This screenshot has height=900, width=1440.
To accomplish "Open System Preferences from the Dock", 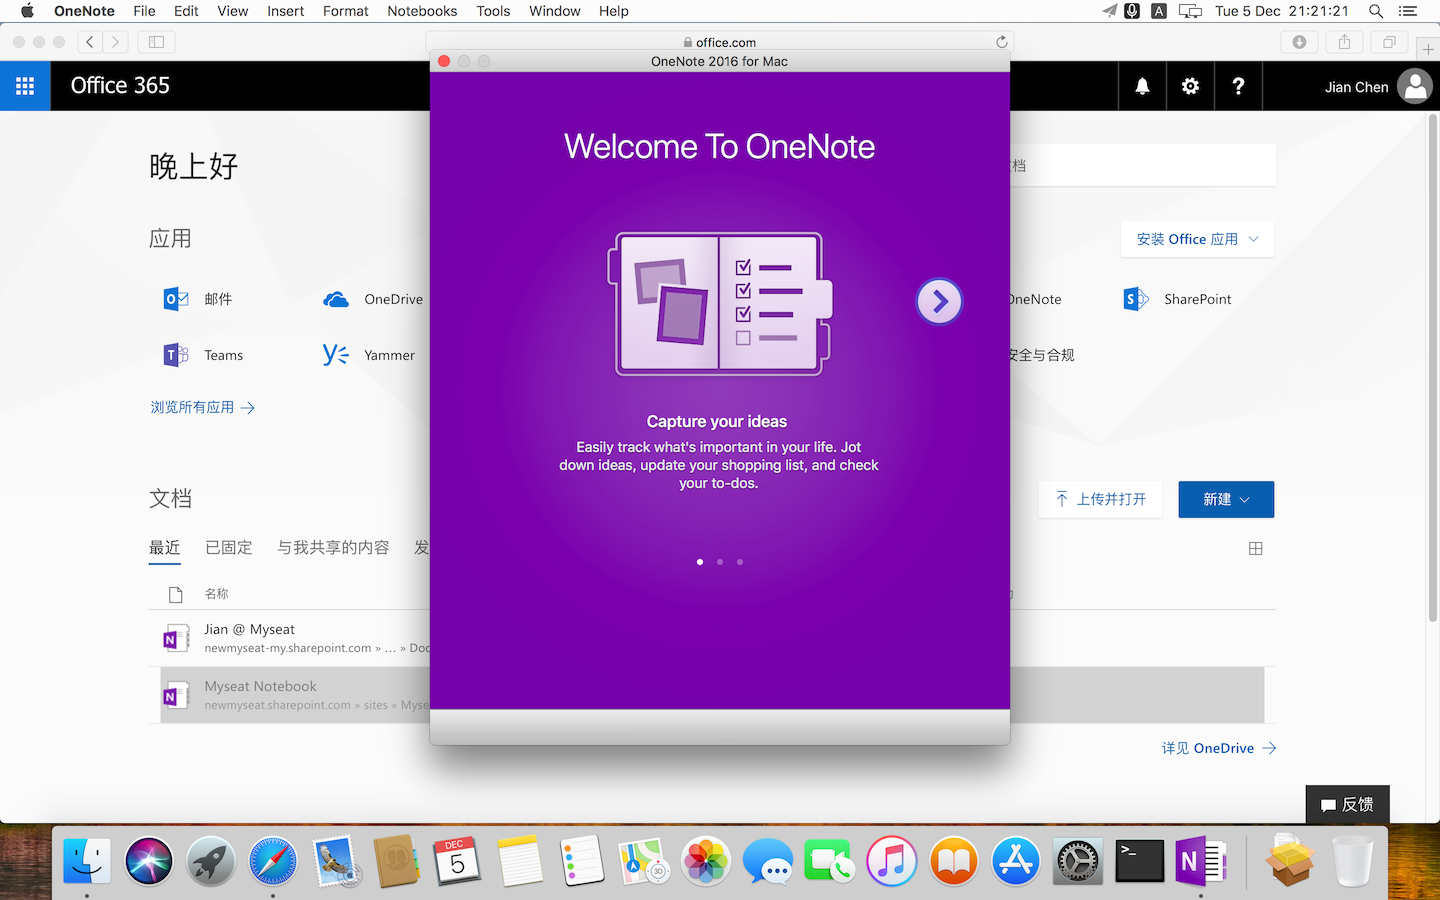I will coord(1078,861).
